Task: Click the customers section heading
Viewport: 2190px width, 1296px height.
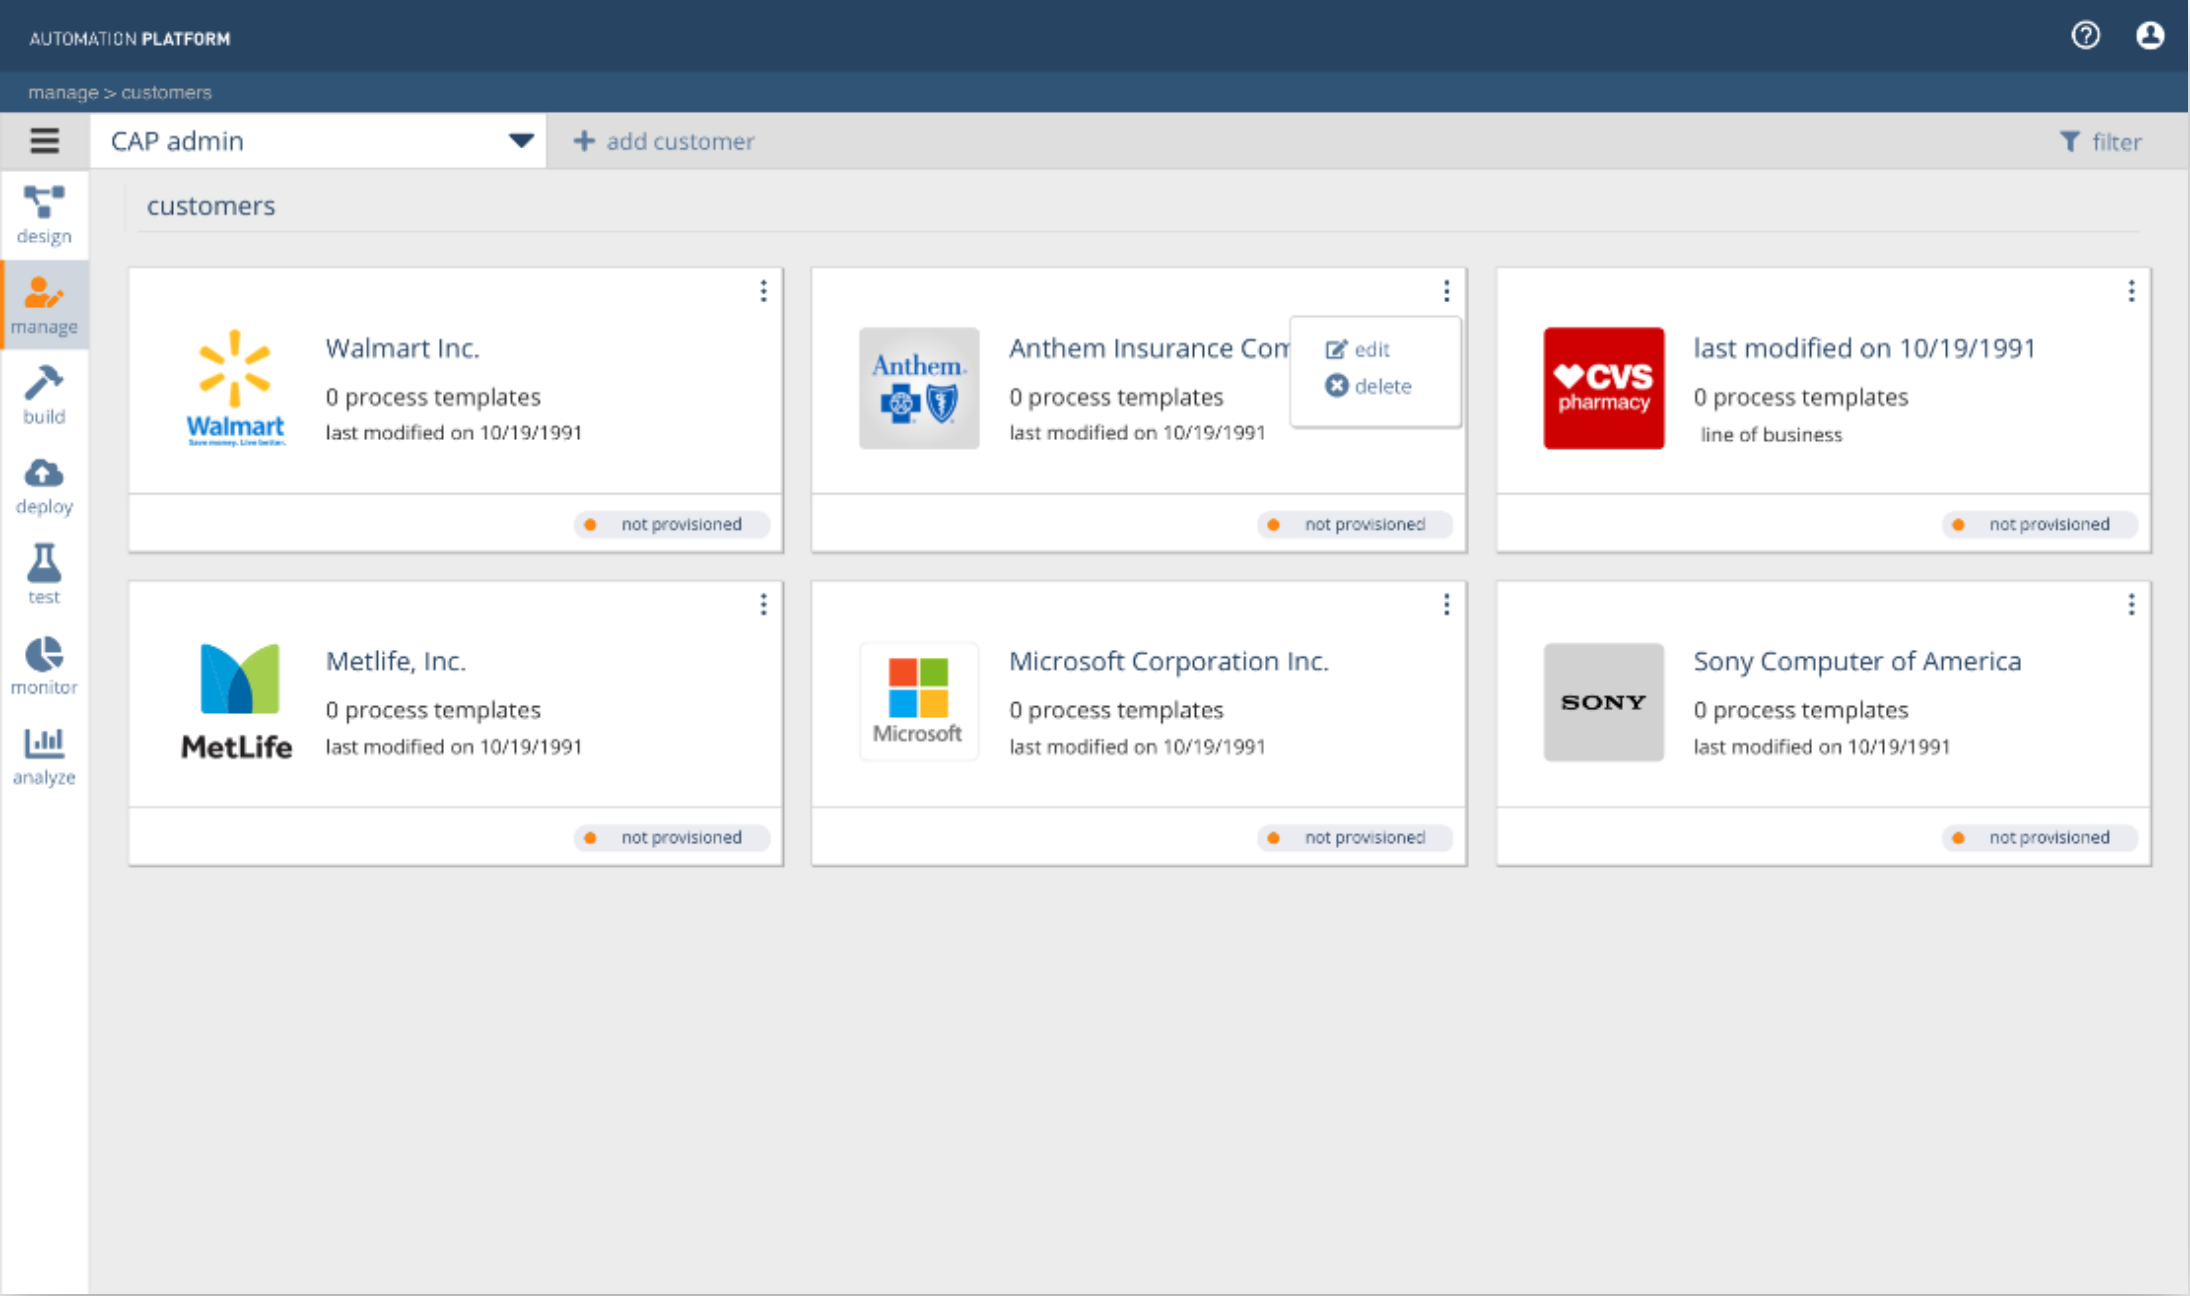Action: coord(211,206)
